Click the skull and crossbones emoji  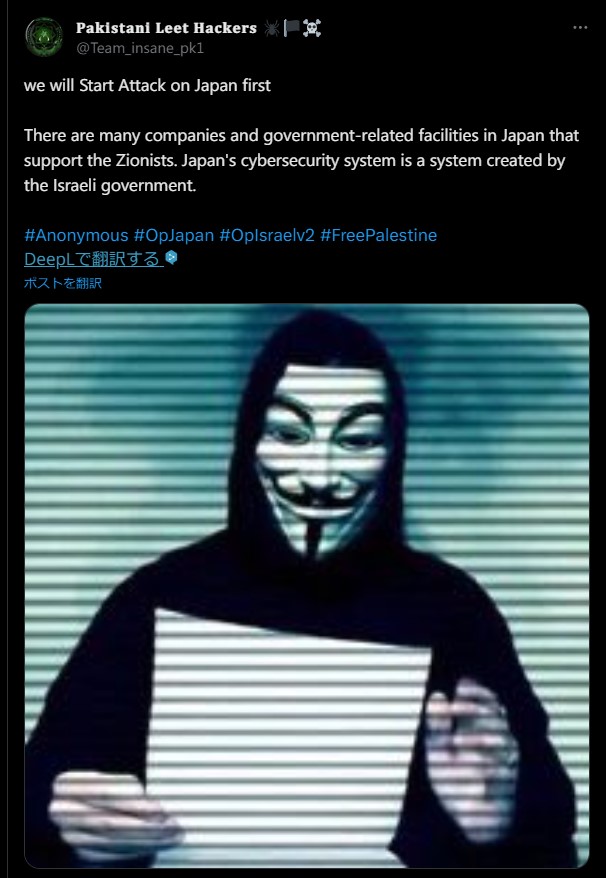tap(312, 28)
